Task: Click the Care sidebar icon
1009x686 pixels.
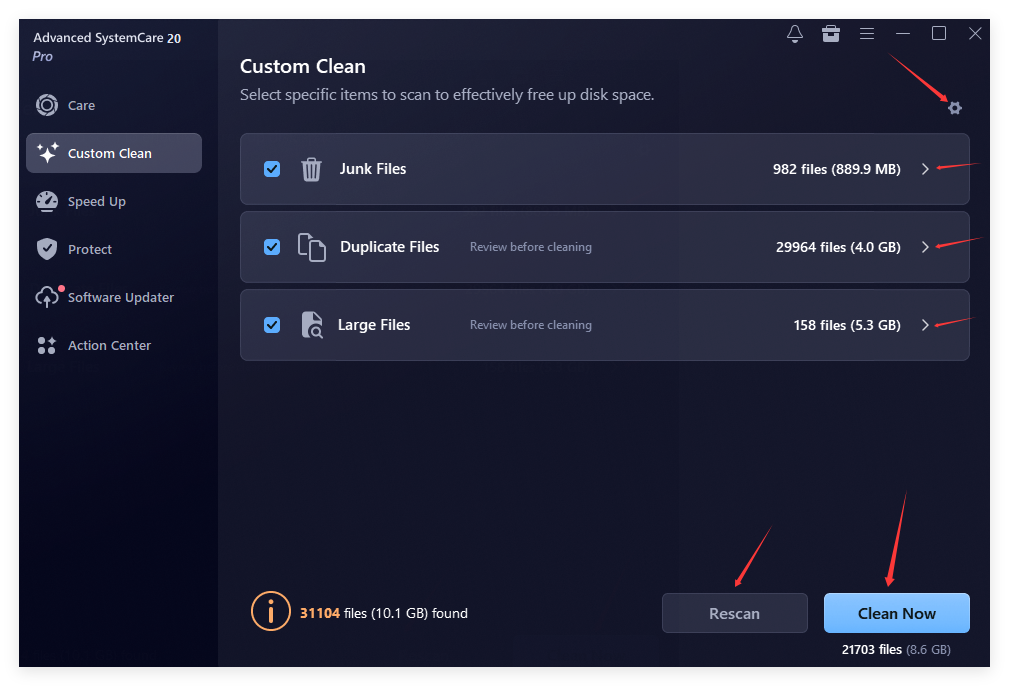Action: pyautogui.click(x=47, y=105)
